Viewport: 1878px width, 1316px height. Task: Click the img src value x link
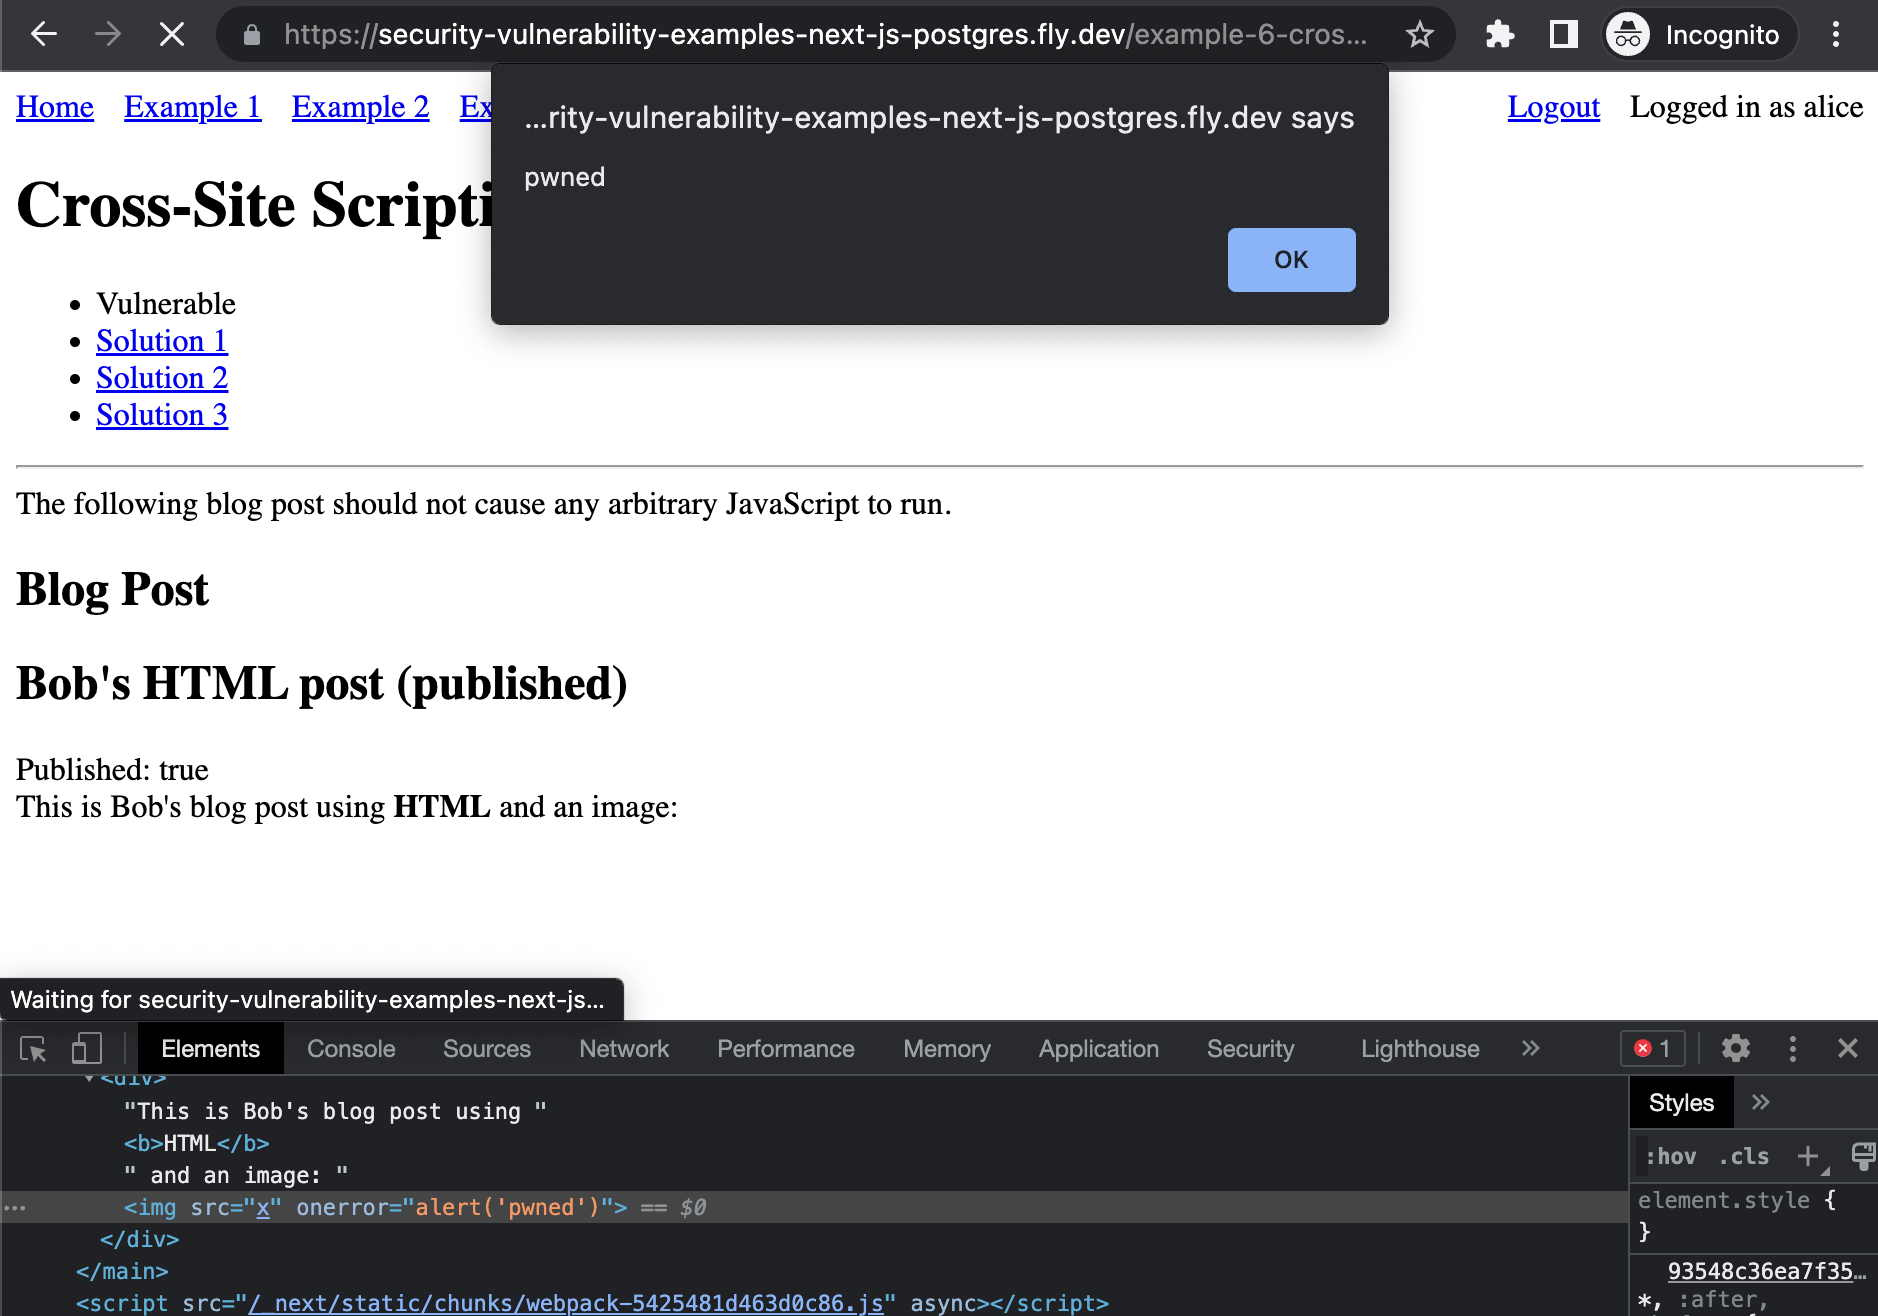coord(263,1207)
